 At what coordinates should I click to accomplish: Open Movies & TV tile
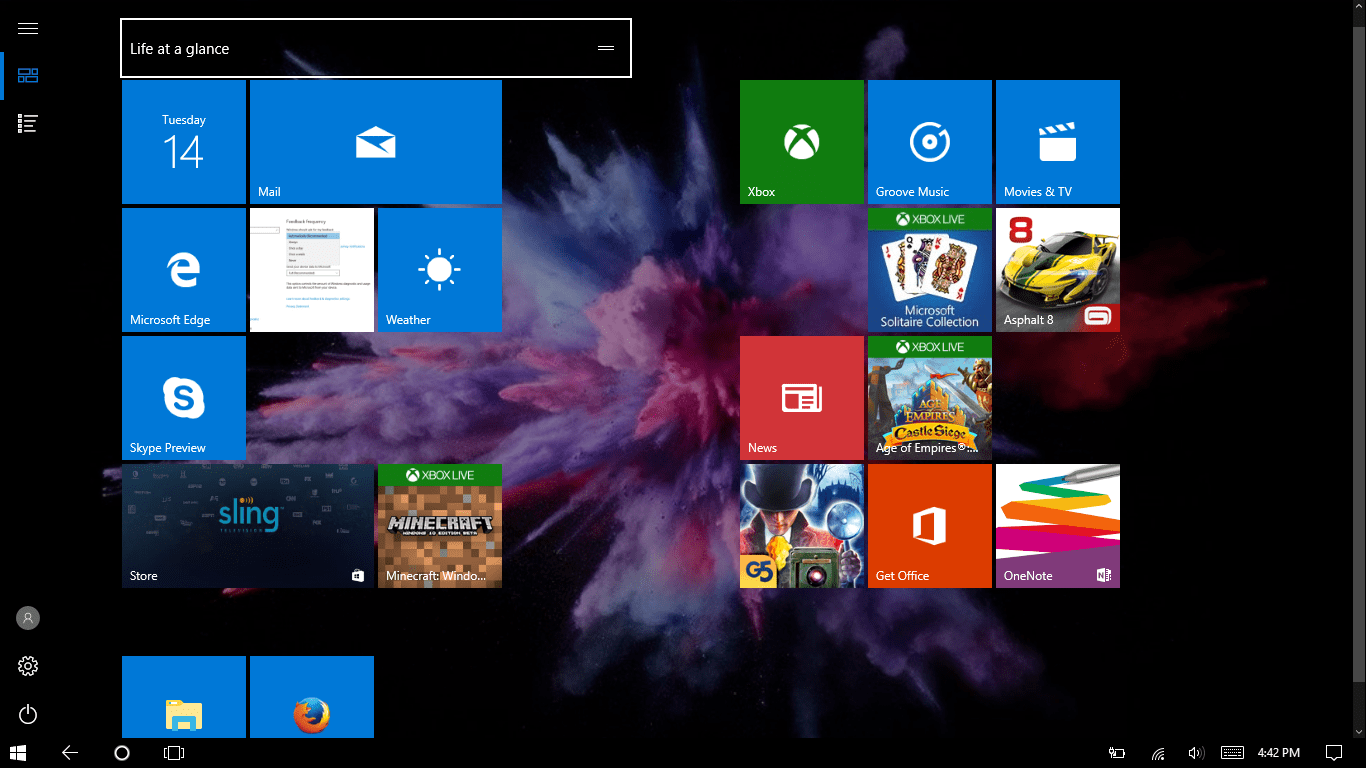tap(1058, 142)
